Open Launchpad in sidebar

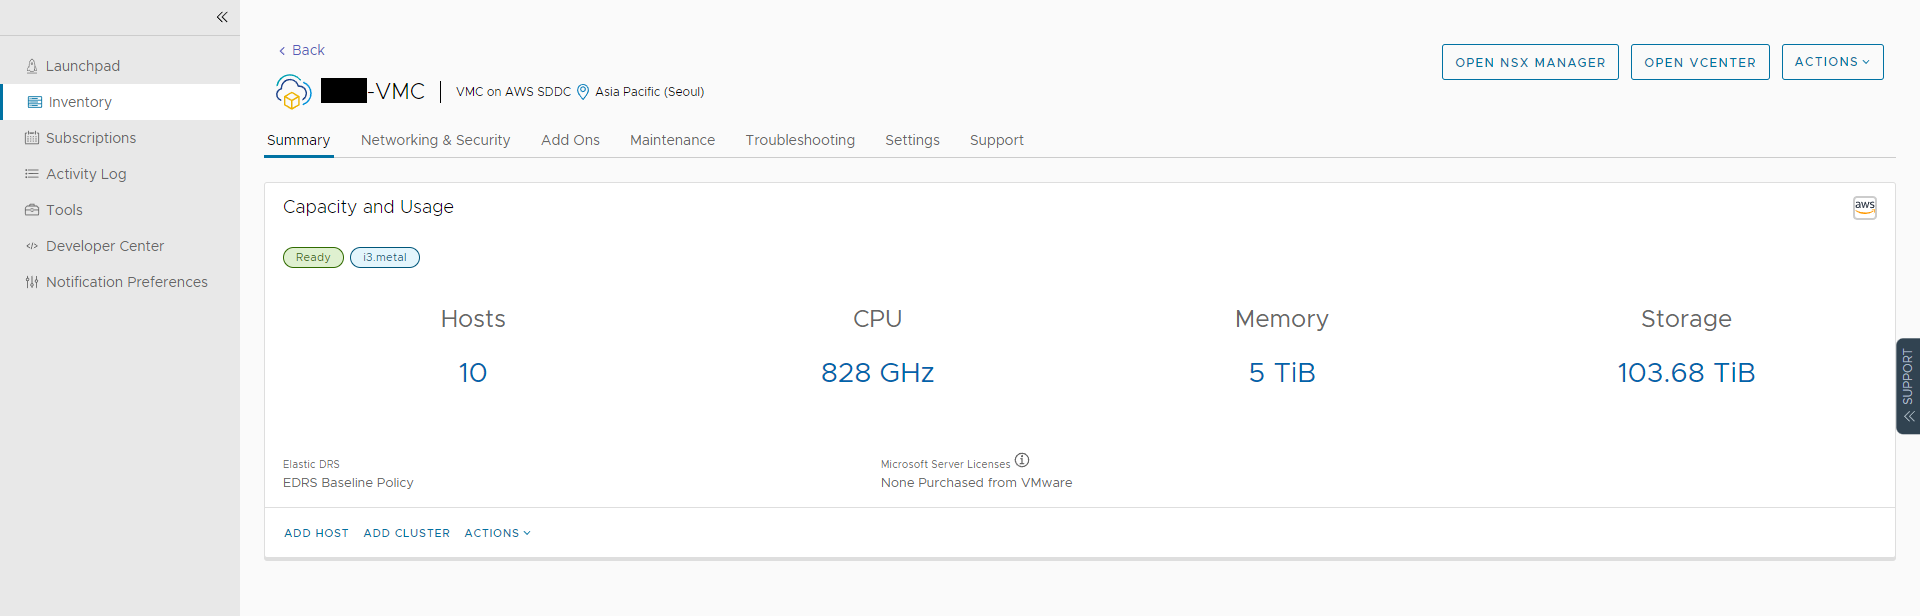point(120,66)
